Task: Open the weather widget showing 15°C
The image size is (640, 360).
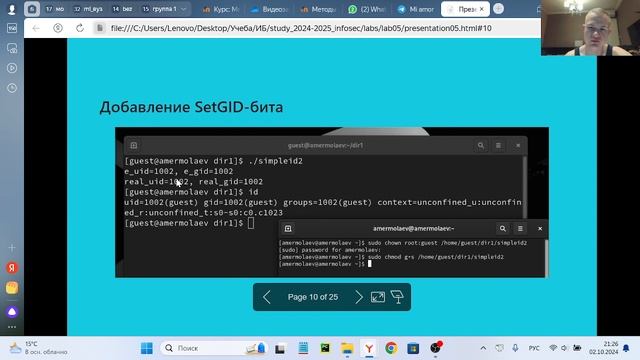Action: [38, 348]
